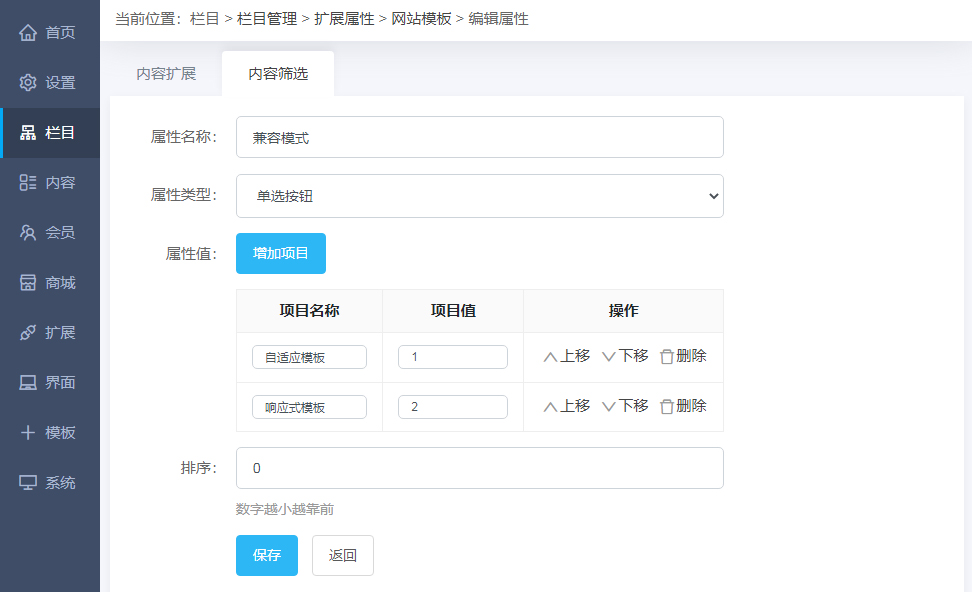Open settings via the gear icon
The height and width of the screenshot is (592, 972).
[x=28, y=83]
